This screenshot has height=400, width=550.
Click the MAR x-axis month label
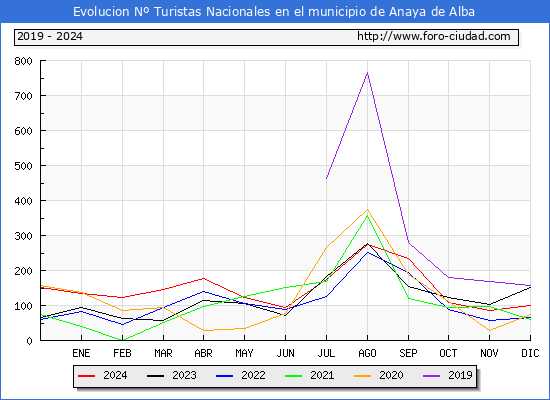coord(163,353)
